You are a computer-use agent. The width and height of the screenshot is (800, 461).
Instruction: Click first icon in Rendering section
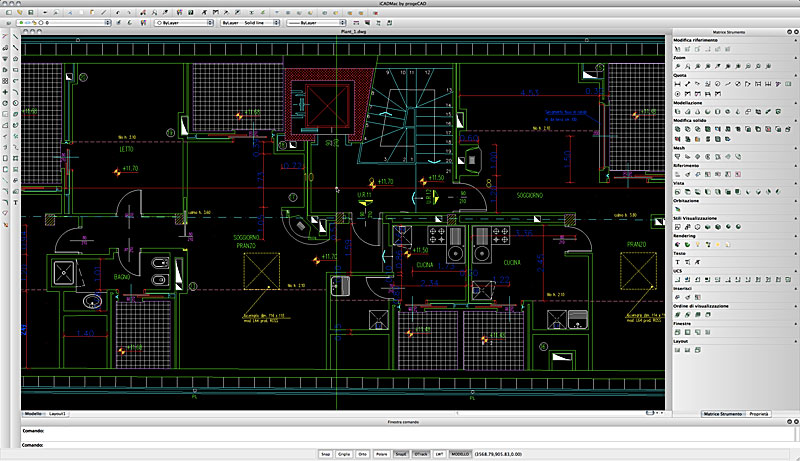[x=678, y=244]
